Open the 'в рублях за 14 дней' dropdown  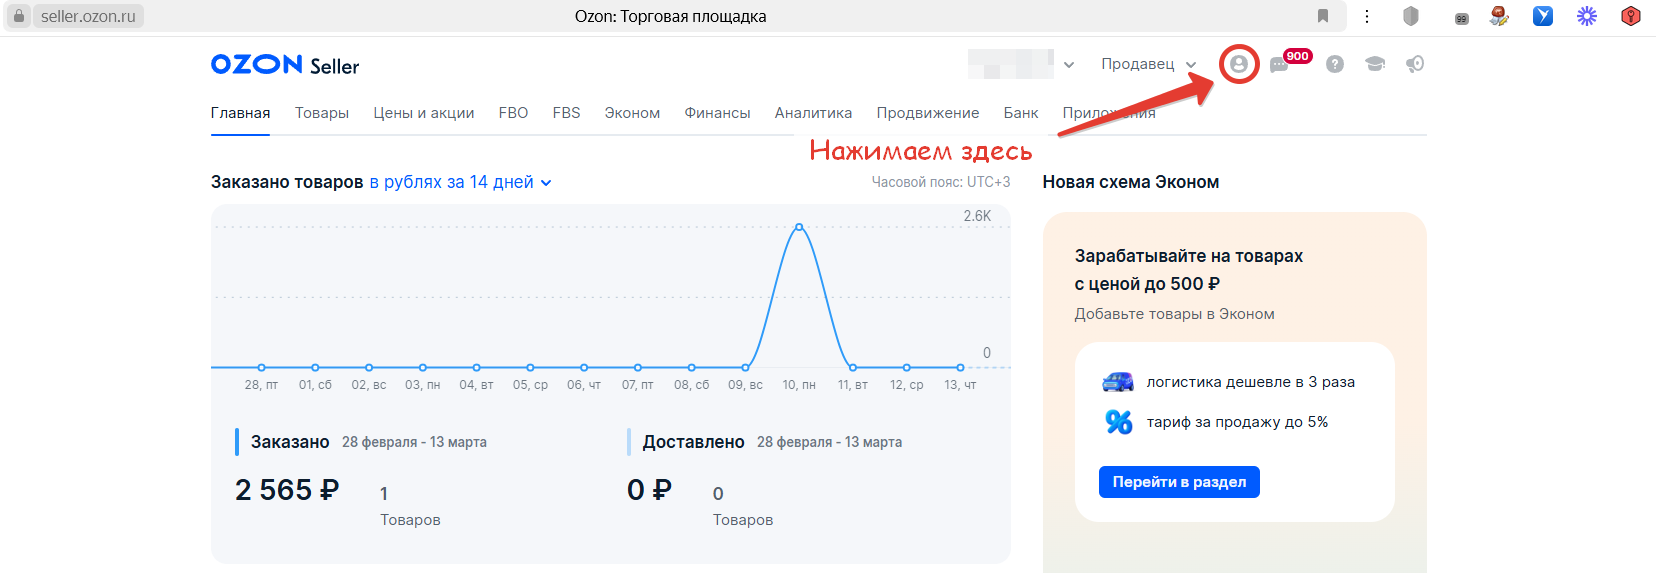tap(461, 182)
